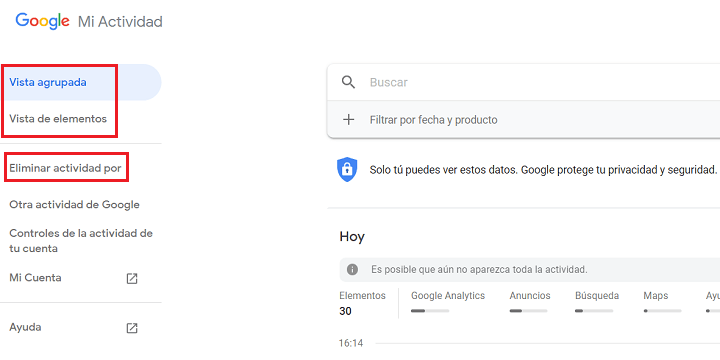The width and height of the screenshot is (720, 360).
Task: Click the Anuncios label
Action: pyautogui.click(x=530, y=296)
